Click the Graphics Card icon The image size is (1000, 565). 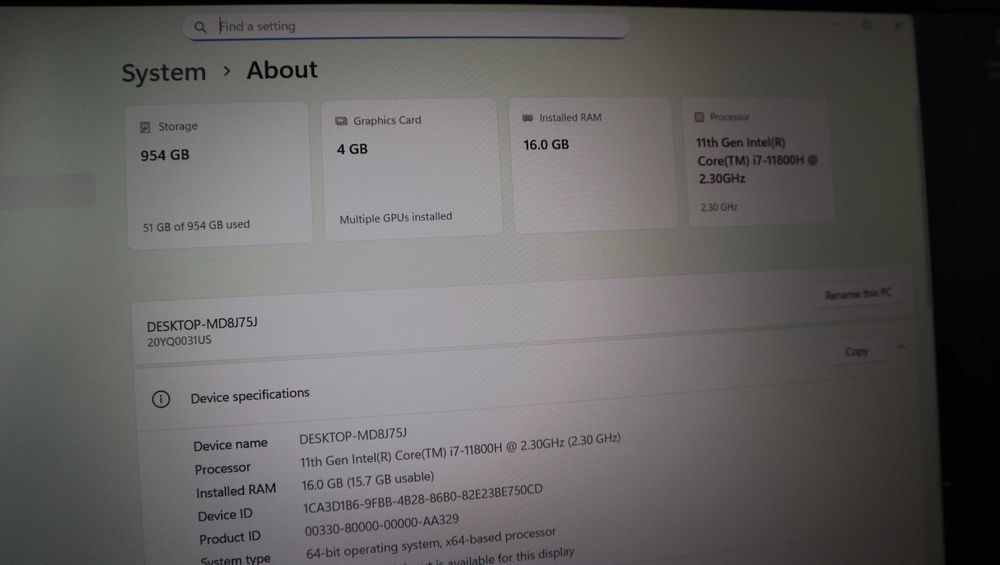click(341, 121)
